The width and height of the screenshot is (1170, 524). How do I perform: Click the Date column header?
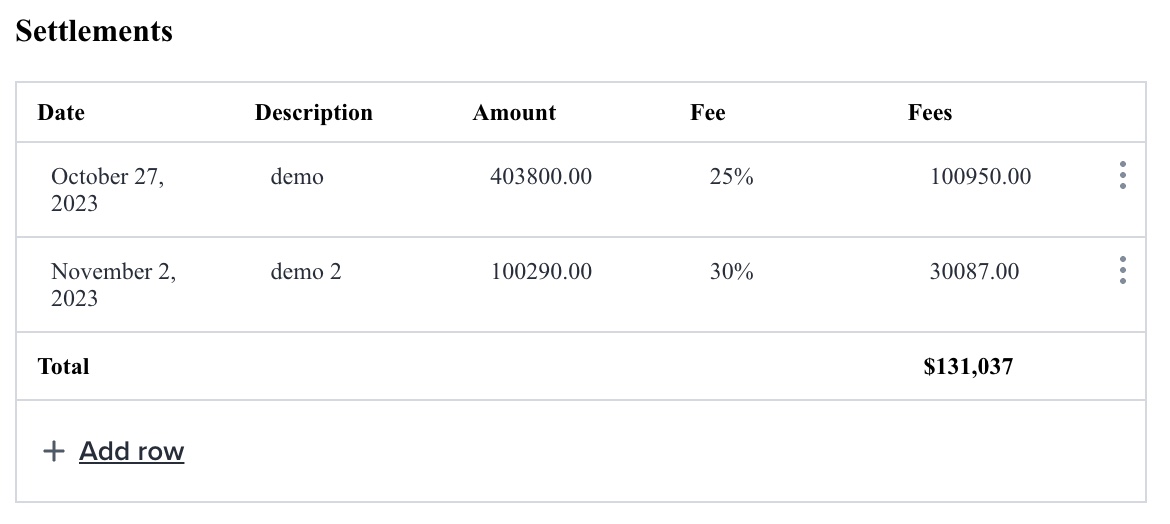click(x=61, y=113)
